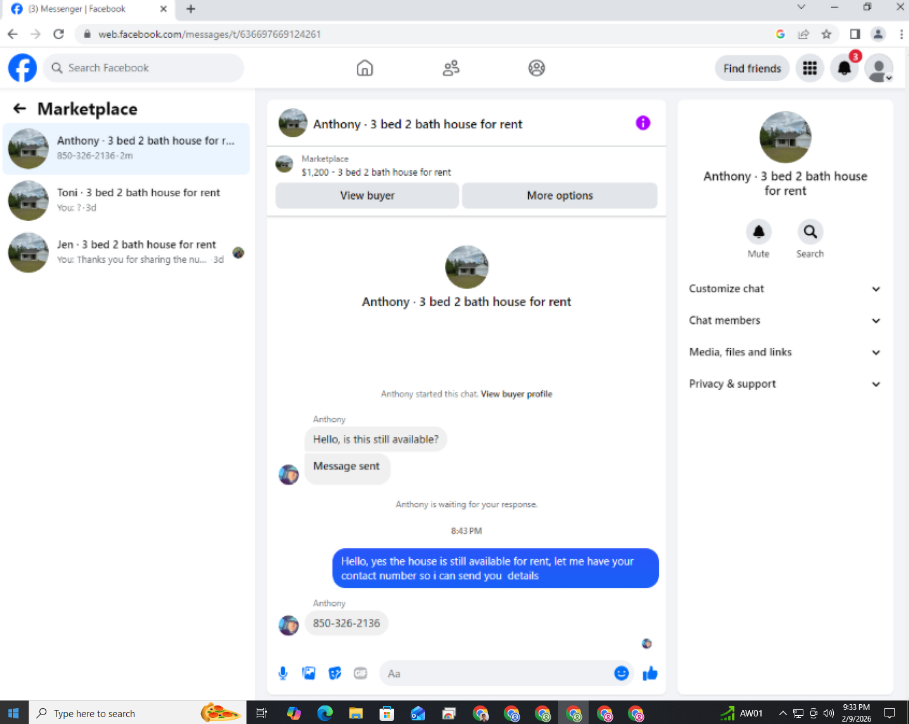Open the Friends icon in top navigation
The height and width of the screenshot is (724, 909).
pos(450,68)
